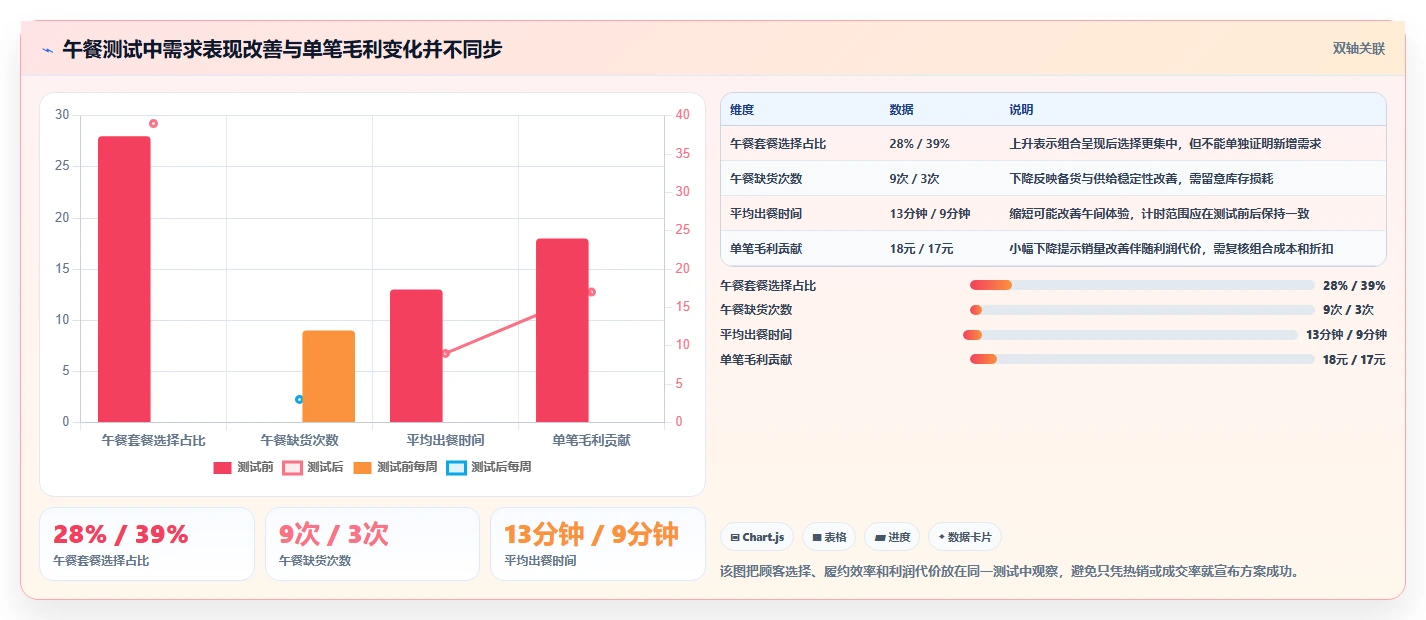Click the icon in the 进度 tag
This screenshot has height=620, width=1426.
click(x=880, y=538)
